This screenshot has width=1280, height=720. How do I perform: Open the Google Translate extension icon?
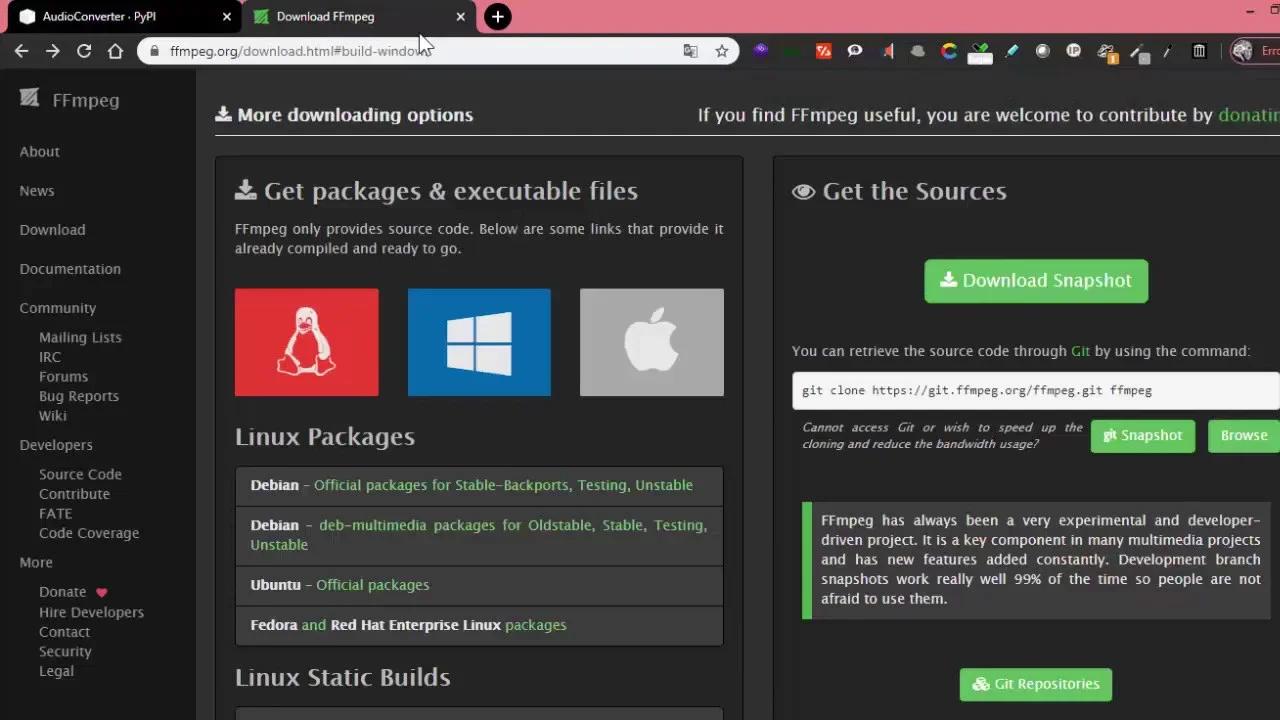[690, 50]
